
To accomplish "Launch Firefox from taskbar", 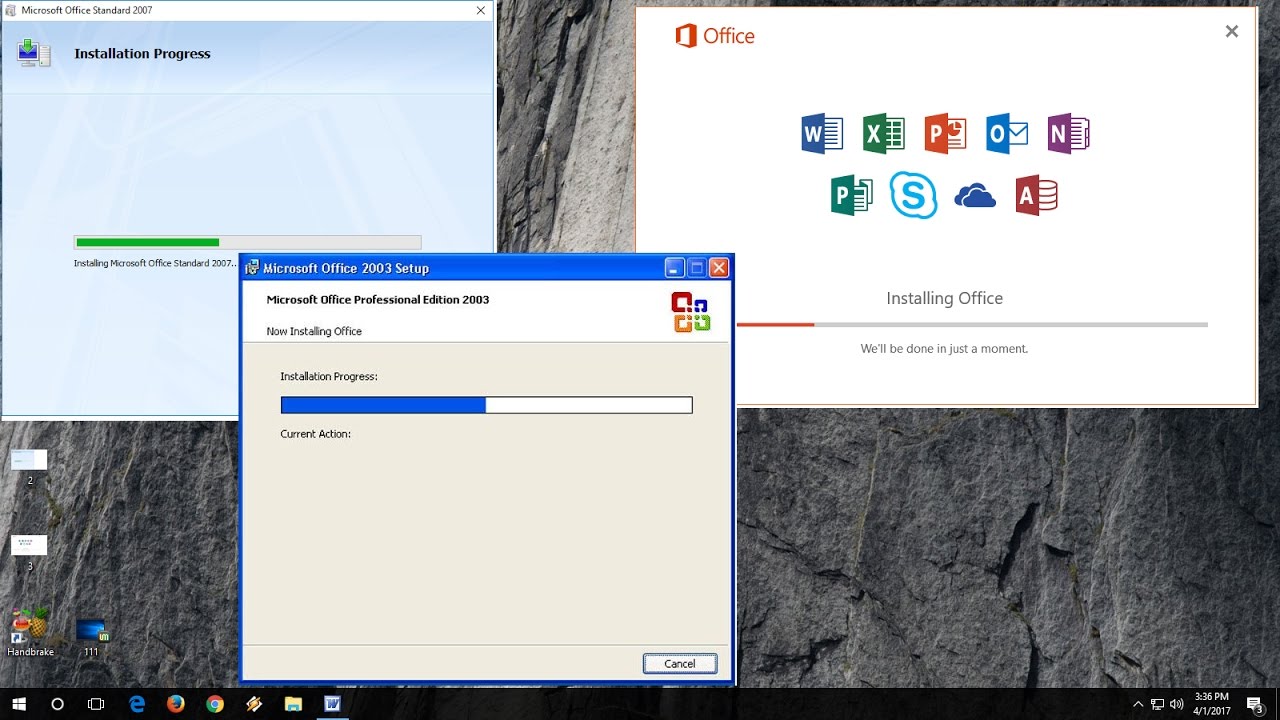I will coord(176,704).
